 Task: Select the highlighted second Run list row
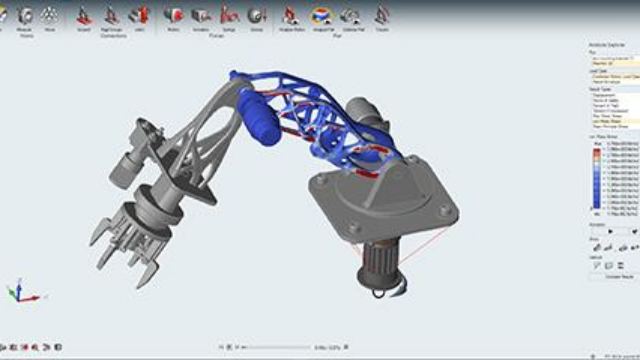[x=616, y=64]
